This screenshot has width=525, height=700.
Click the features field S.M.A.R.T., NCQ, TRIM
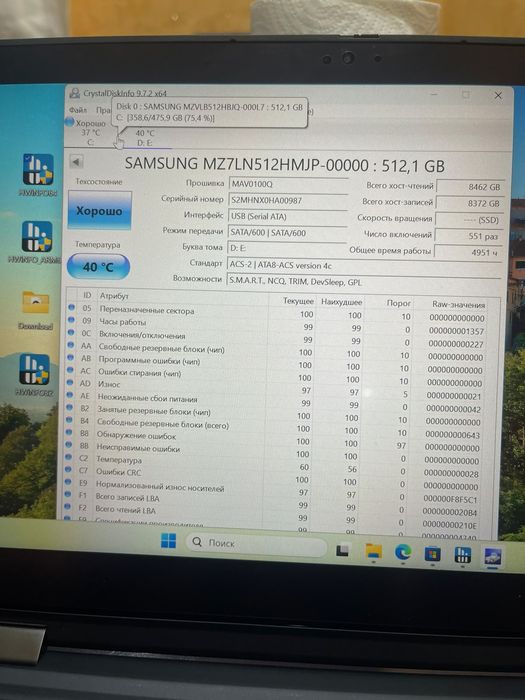coord(363,282)
